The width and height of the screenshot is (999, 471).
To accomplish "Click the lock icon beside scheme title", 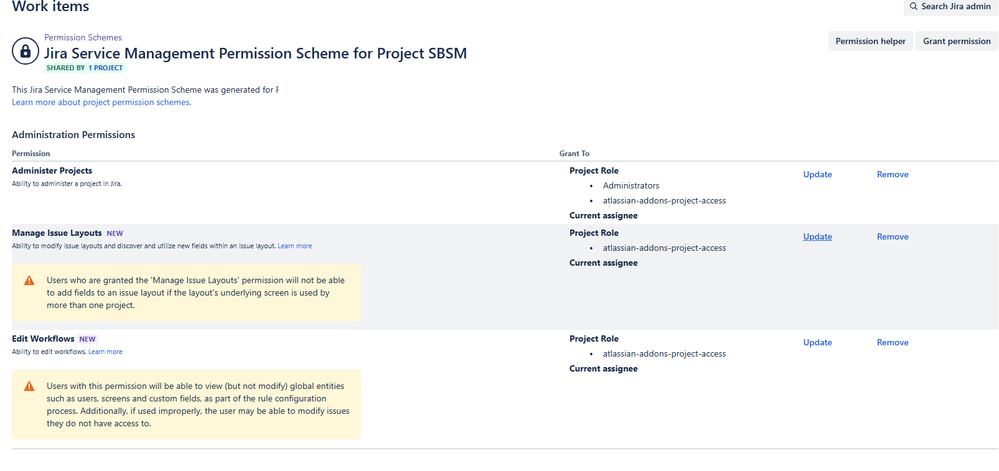I will coord(25,51).
